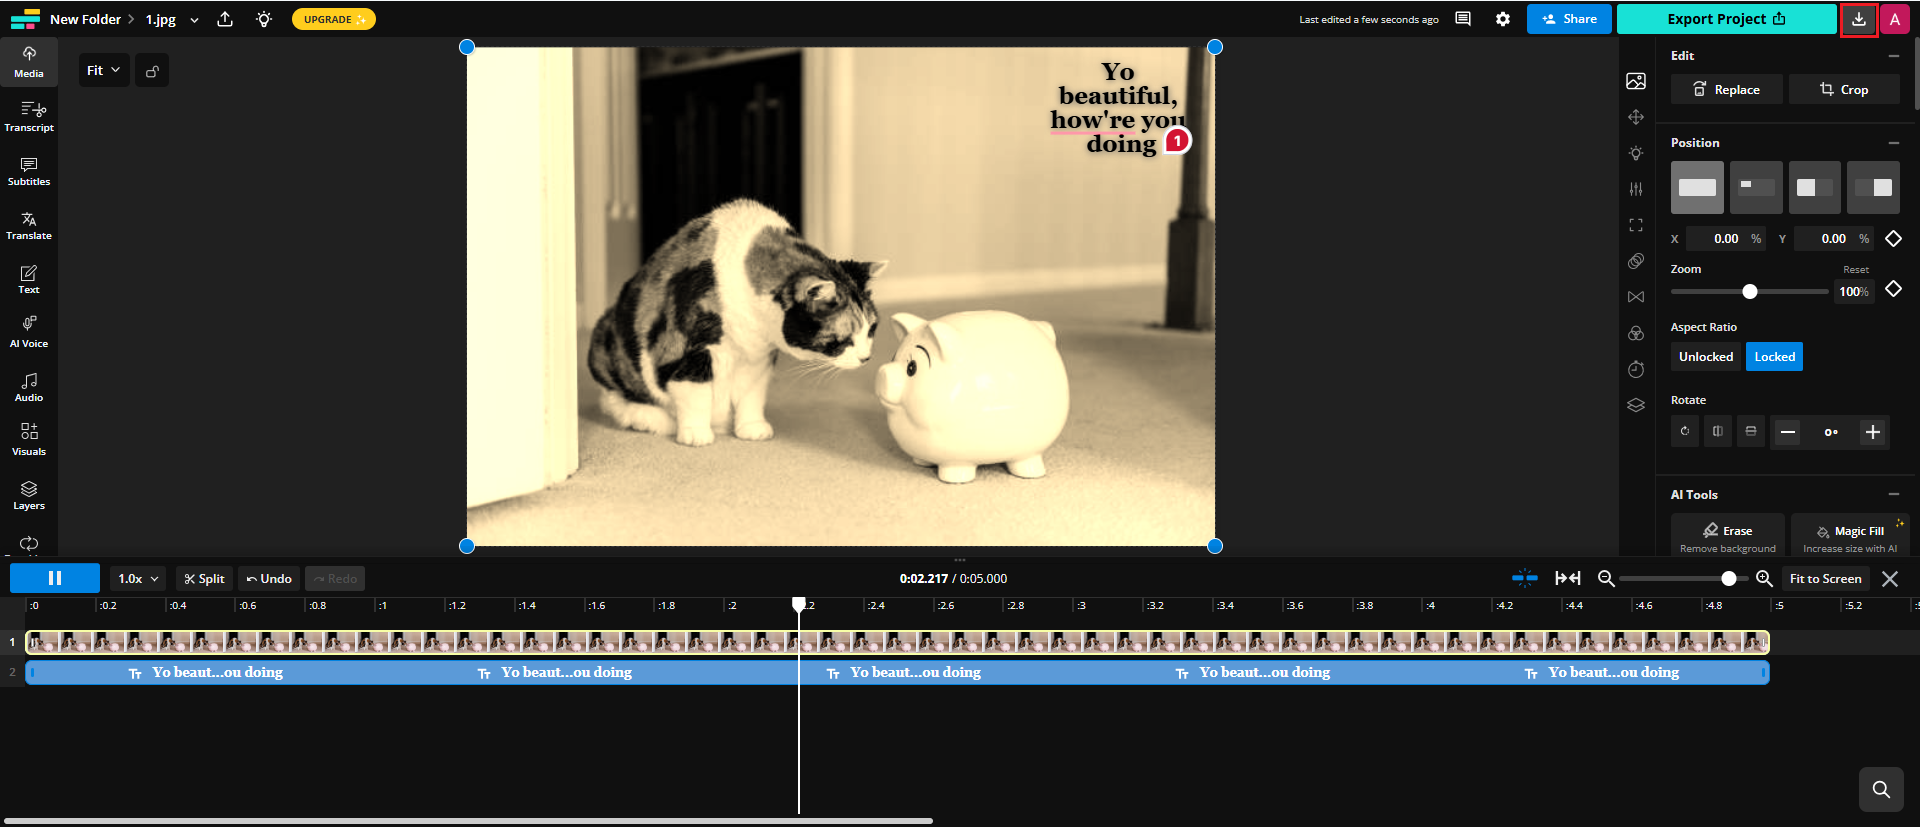Select the right-half position preset
The image size is (1920, 827).
tap(1873, 187)
